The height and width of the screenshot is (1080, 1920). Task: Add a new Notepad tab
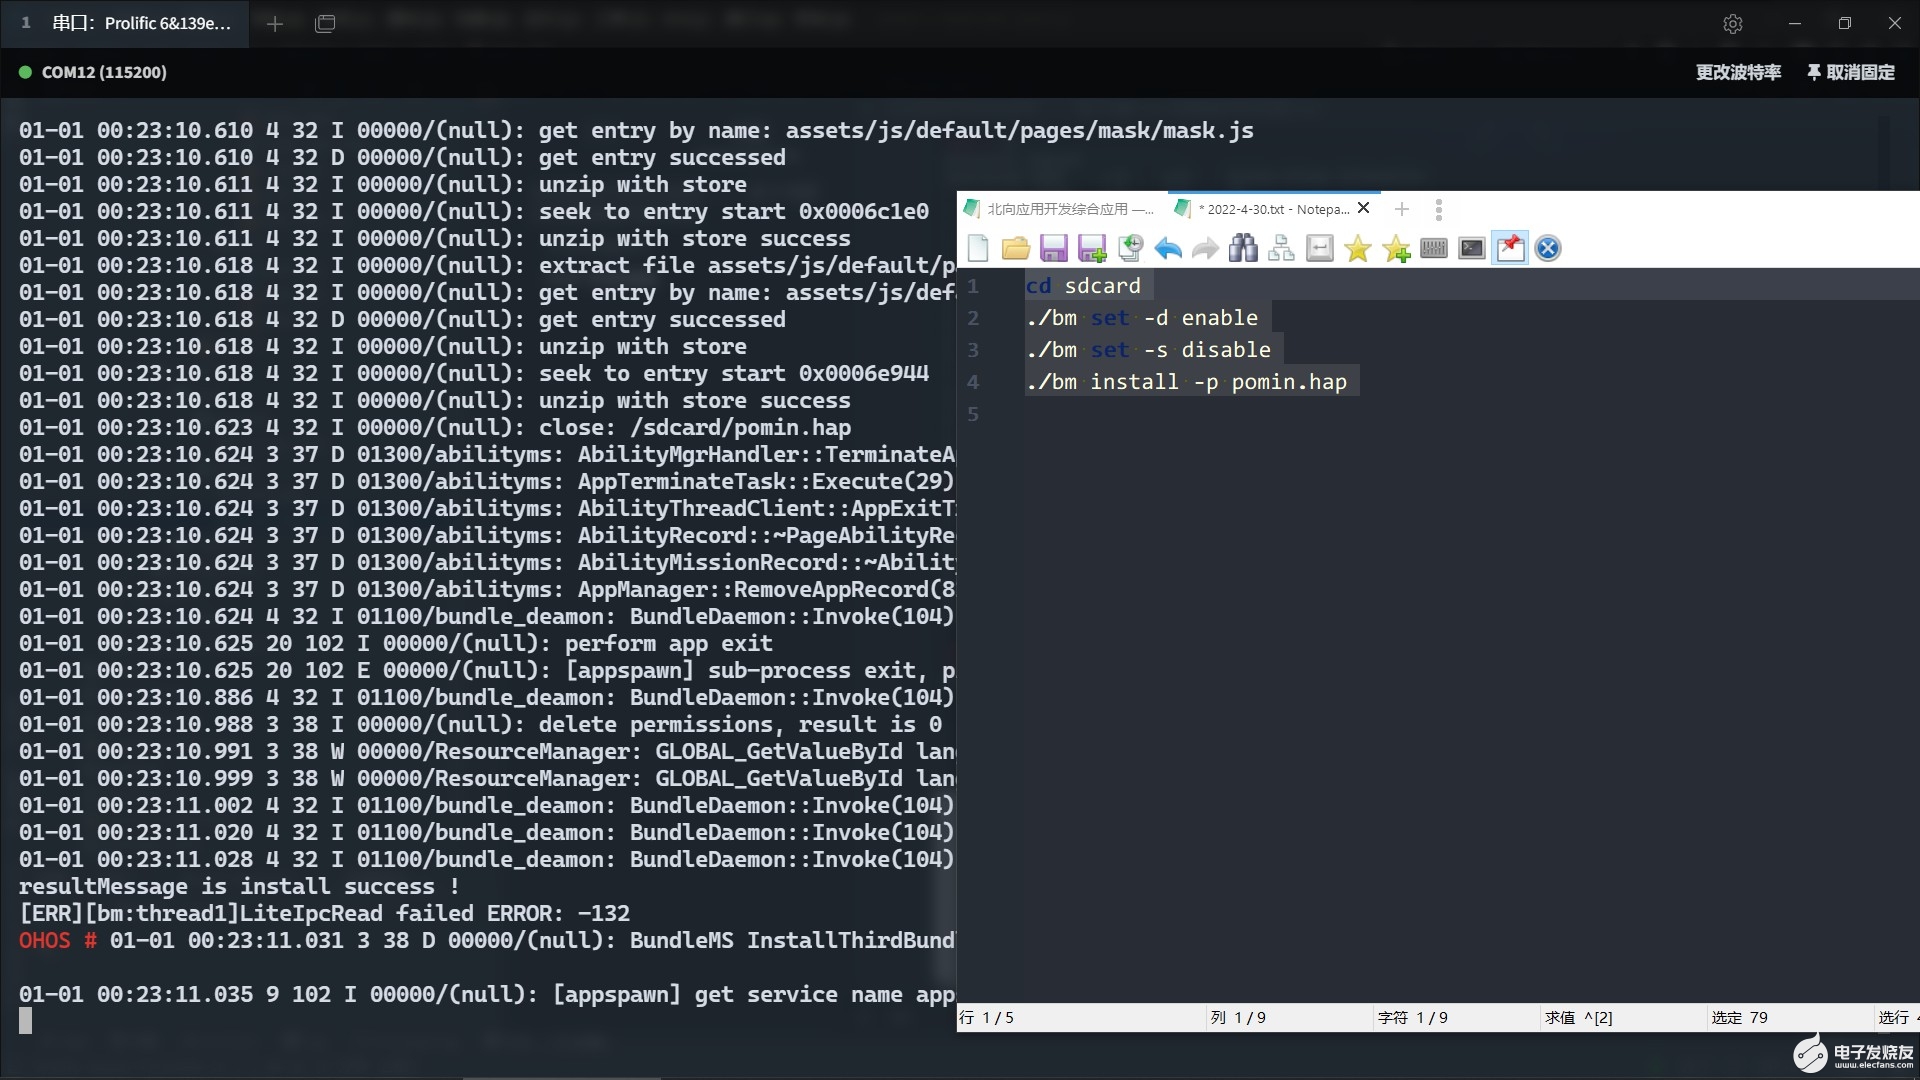point(1402,209)
